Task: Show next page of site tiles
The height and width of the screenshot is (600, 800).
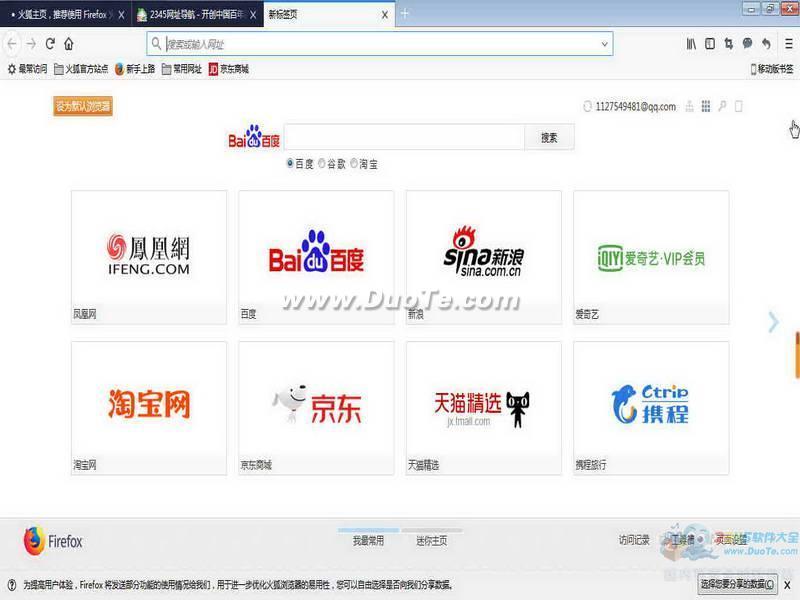Action: click(773, 322)
